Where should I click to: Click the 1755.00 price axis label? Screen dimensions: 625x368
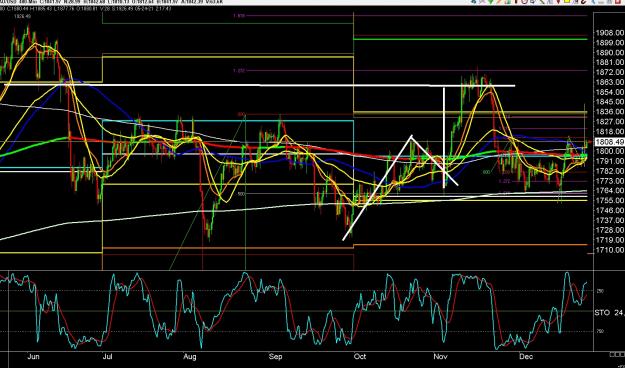pyautogui.click(x=610, y=201)
